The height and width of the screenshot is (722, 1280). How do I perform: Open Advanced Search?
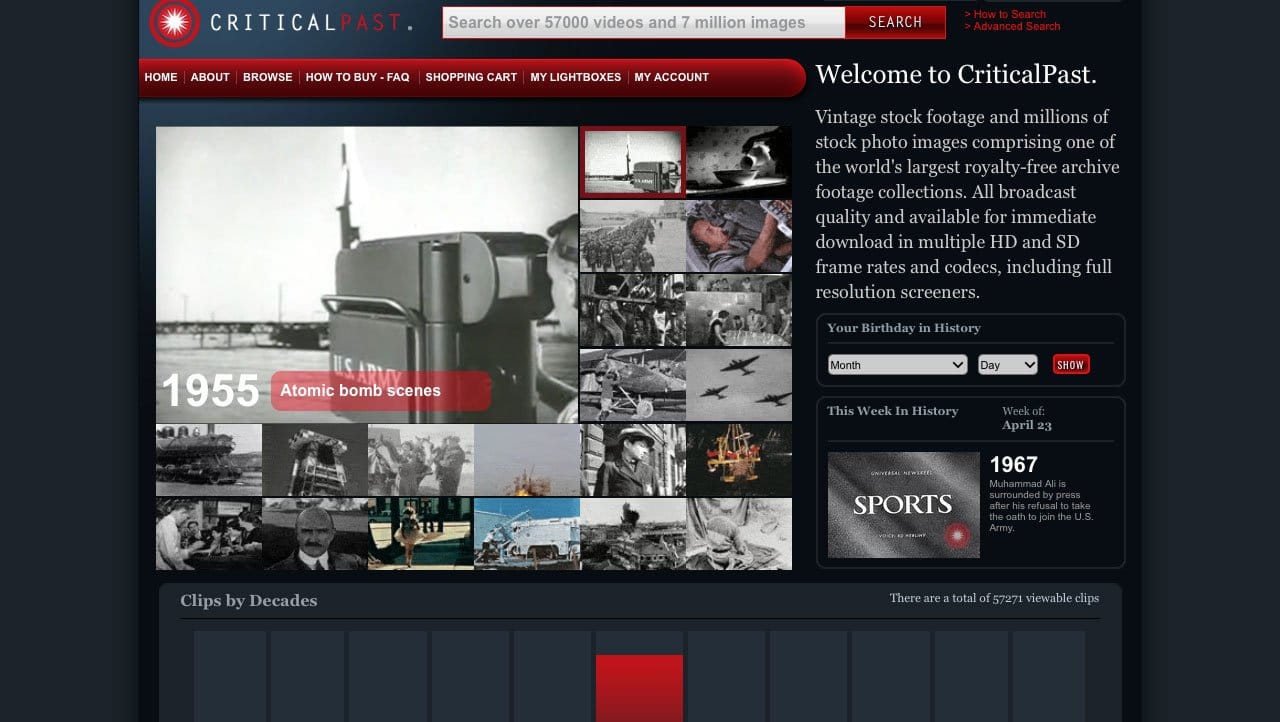[x=1013, y=25]
